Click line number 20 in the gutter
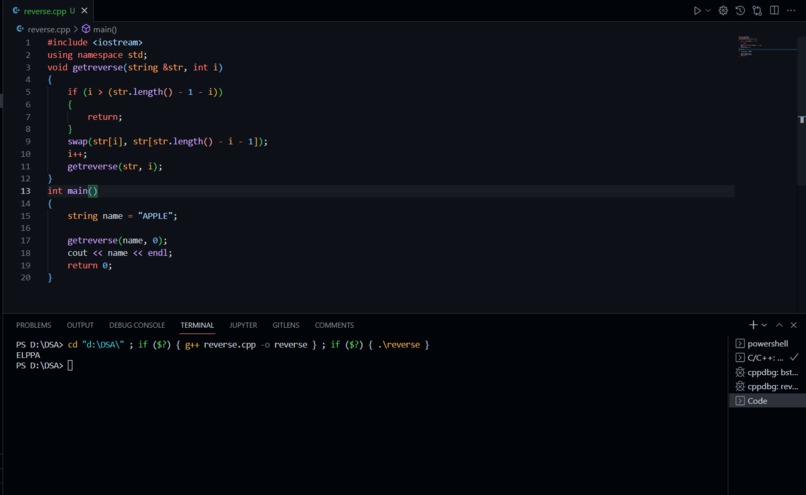Viewport: 806px width, 495px height. [25, 278]
